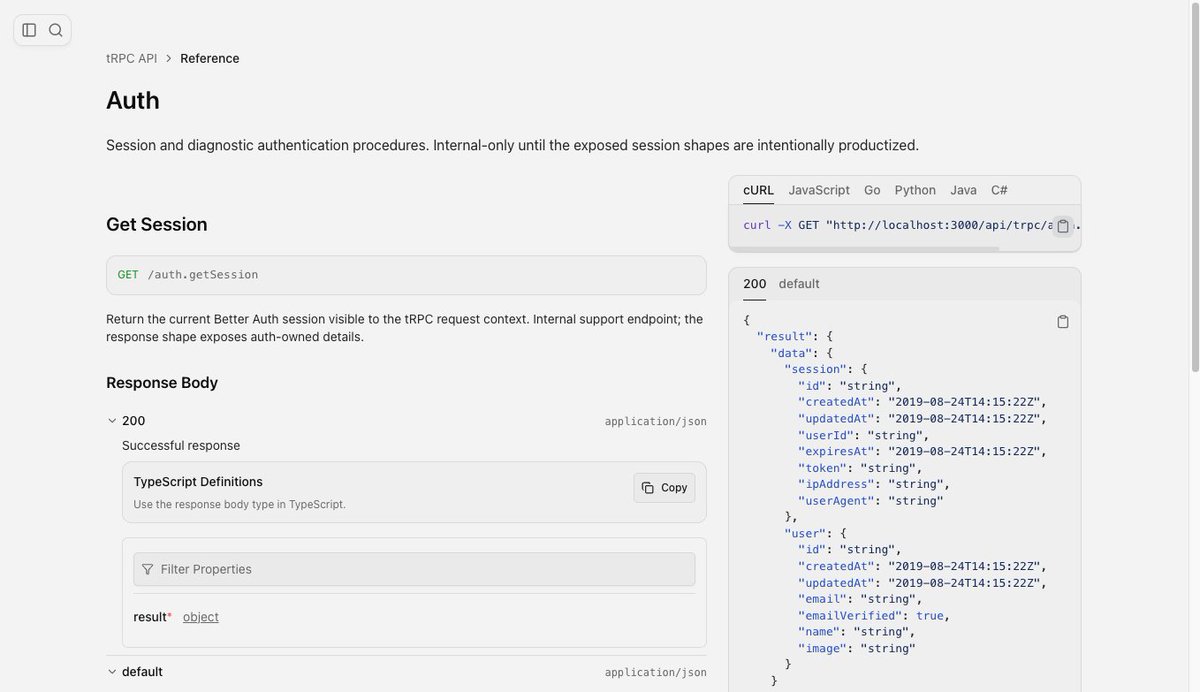Screen dimensions: 1200x692
Task: Click the filter funnel icon
Action: [x=148, y=569]
